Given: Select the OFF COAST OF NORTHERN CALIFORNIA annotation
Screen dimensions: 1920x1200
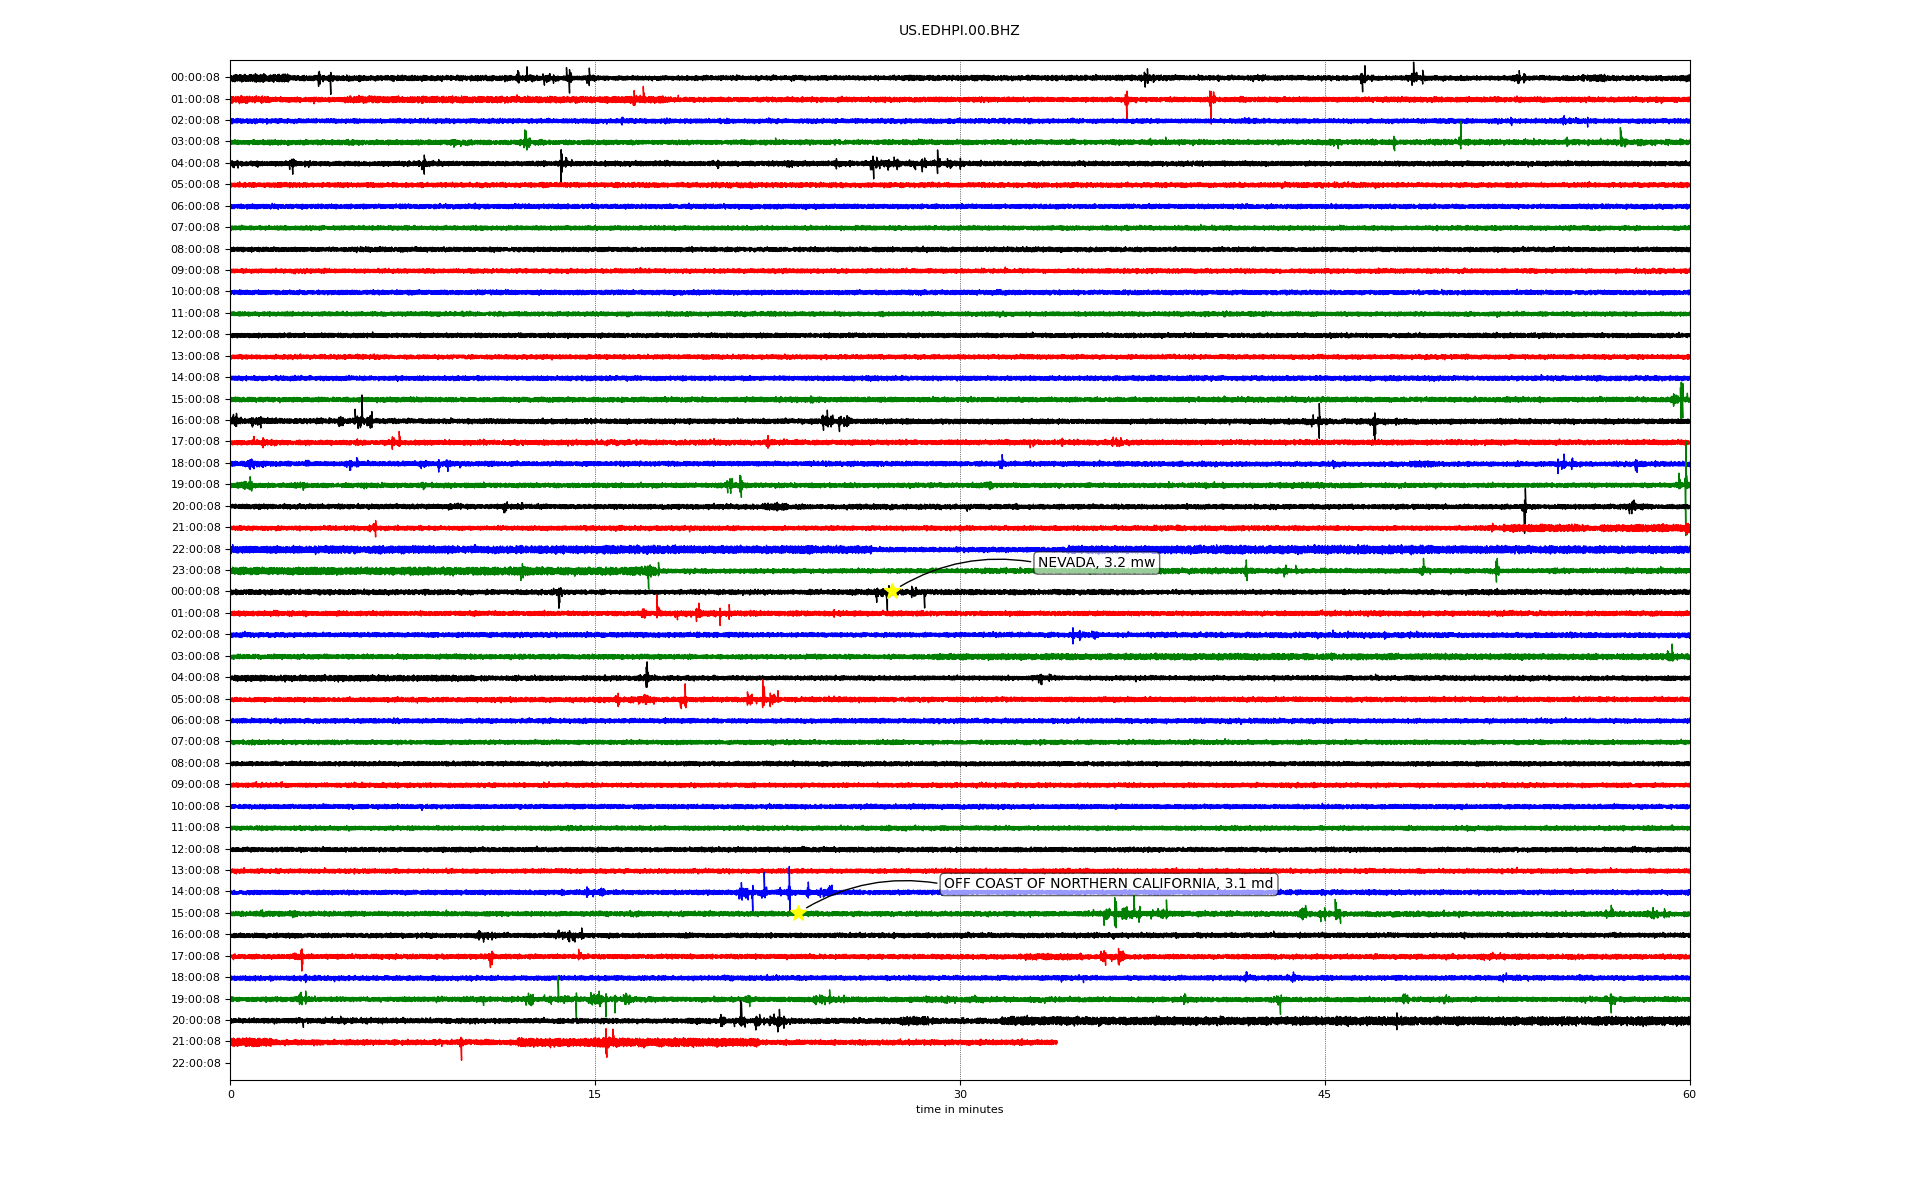Looking at the screenshot, I should point(1109,884).
